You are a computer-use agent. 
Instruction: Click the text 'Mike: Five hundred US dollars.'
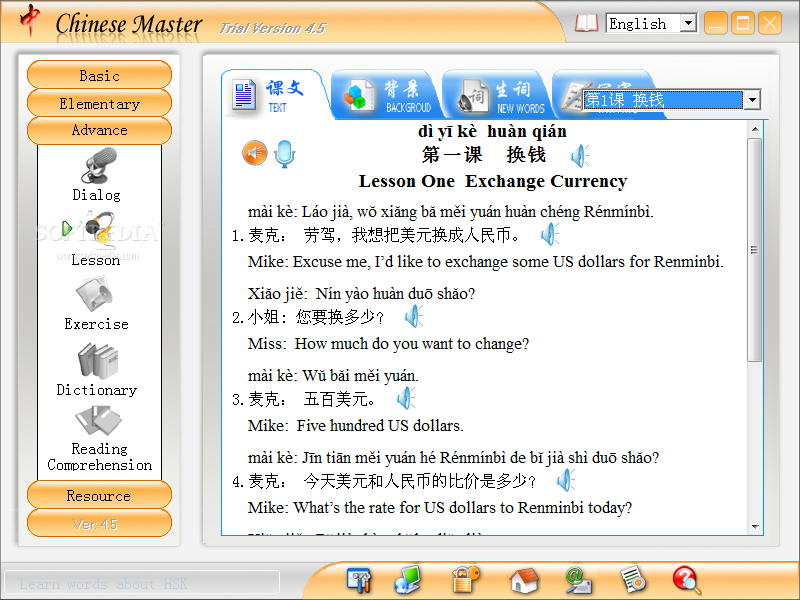click(356, 426)
